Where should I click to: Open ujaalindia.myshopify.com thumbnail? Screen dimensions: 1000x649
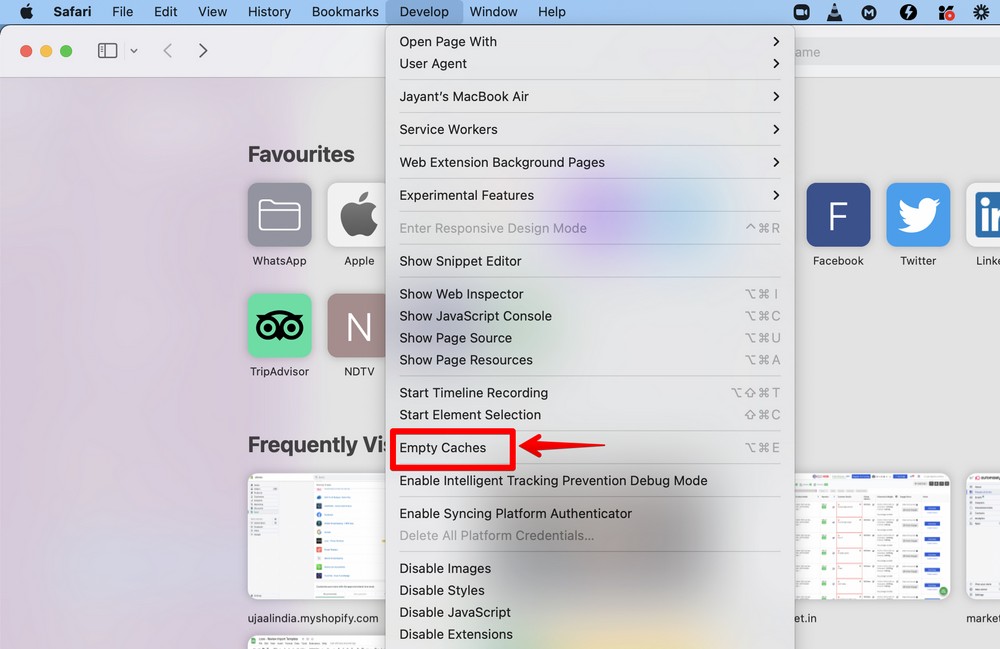pyautogui.click(x=316, y=536)
